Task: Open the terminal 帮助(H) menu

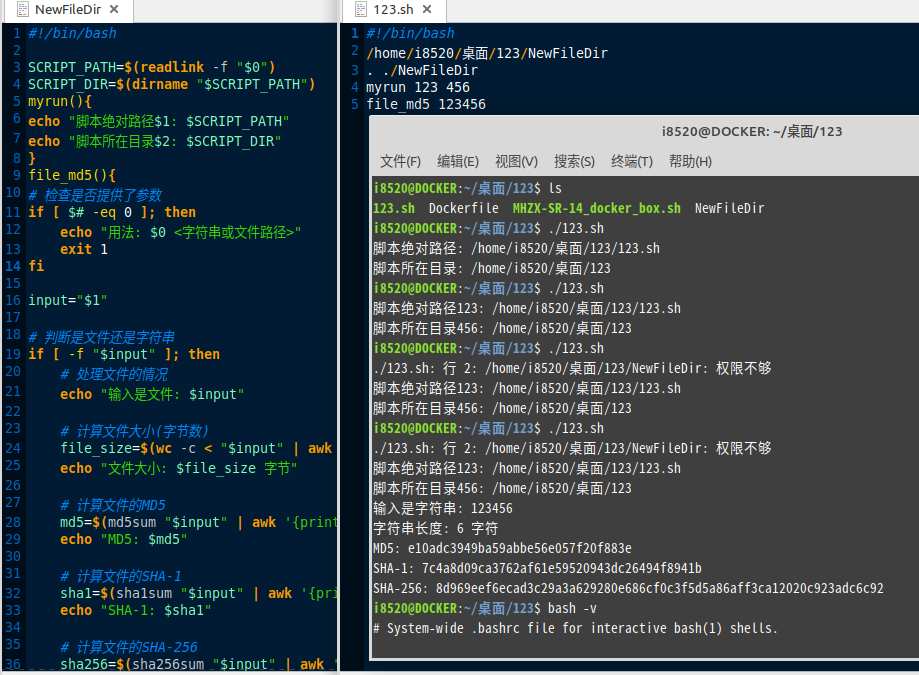Action: tap(690, 161)
